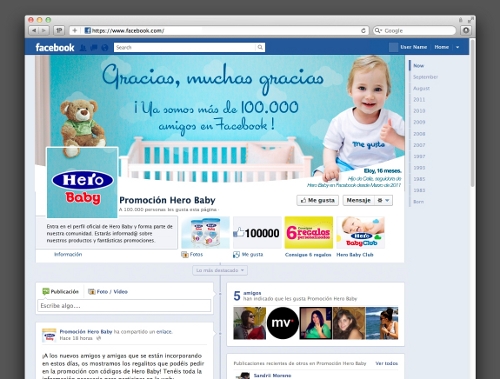Jump to 2011 in the timeline
This screenshot has height=379, width=500.
pyautogui.click(x=419, y=100)
